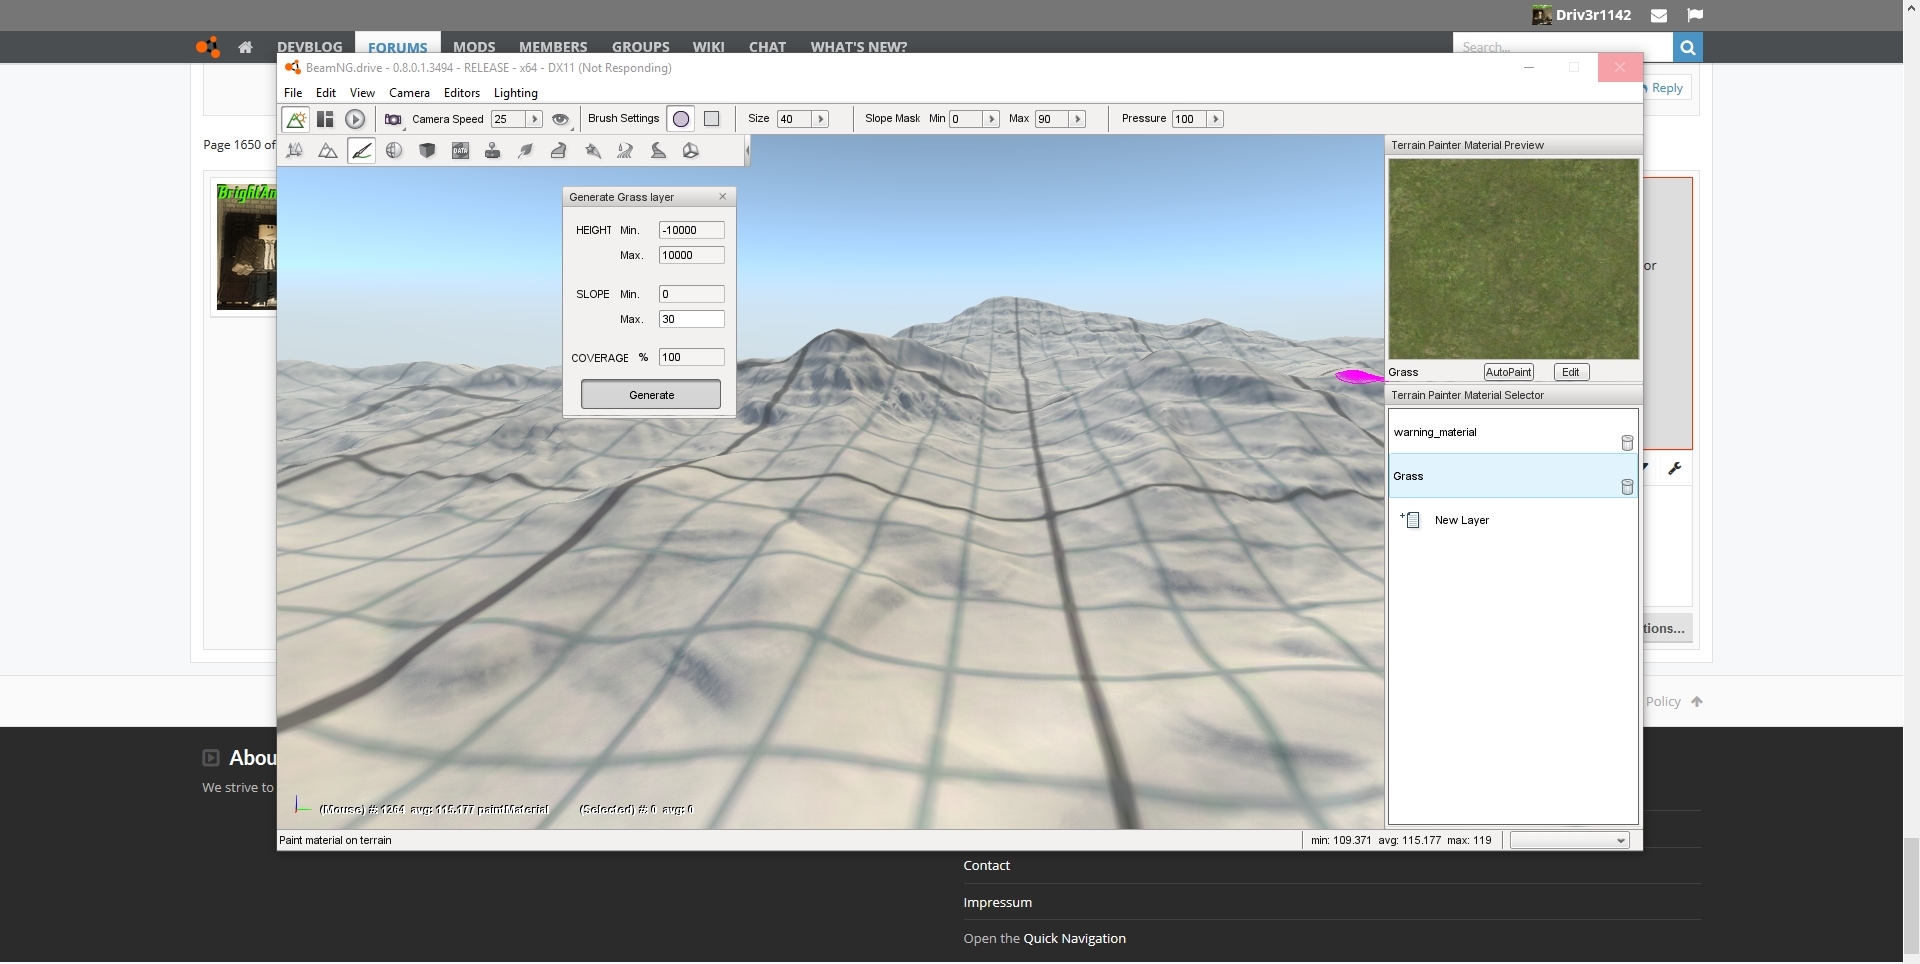The height and width of the screenshot is (964, 1920).
Task: Open the GUI Editor layout icon
Action: pyautogui.click(x=325, y=119)
